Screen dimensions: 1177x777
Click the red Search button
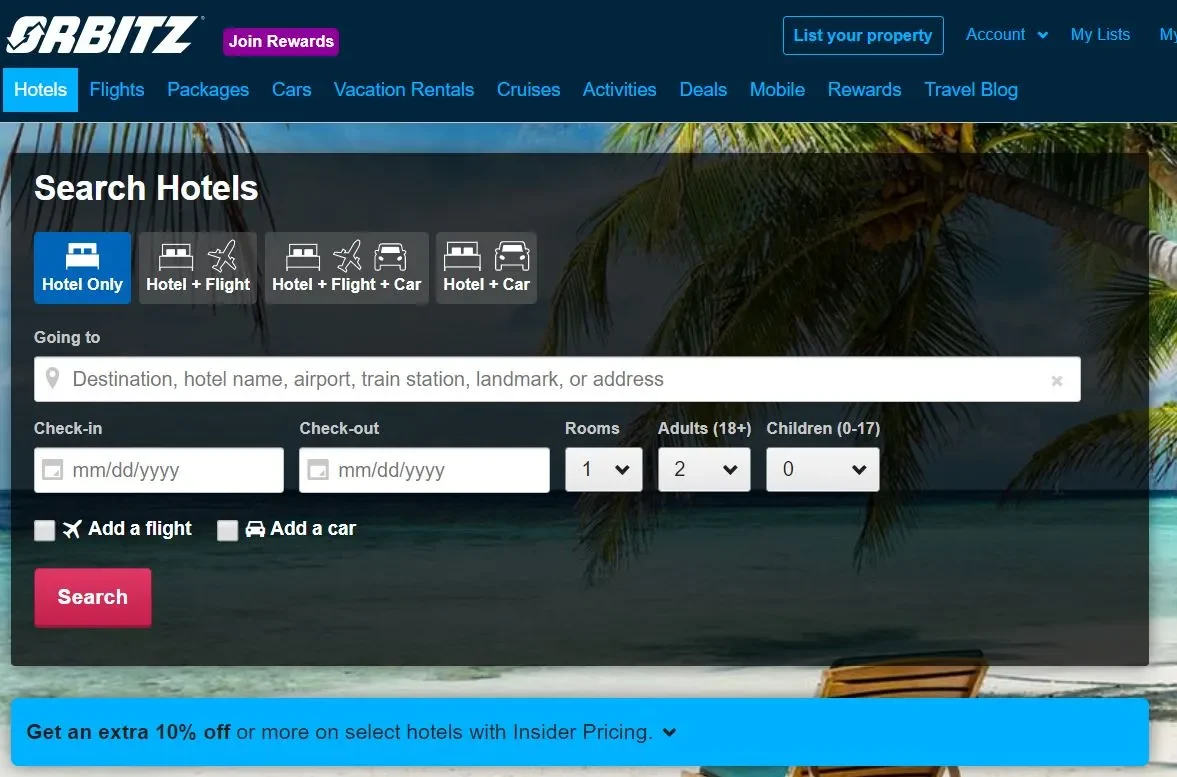click(x=93, y=597)
